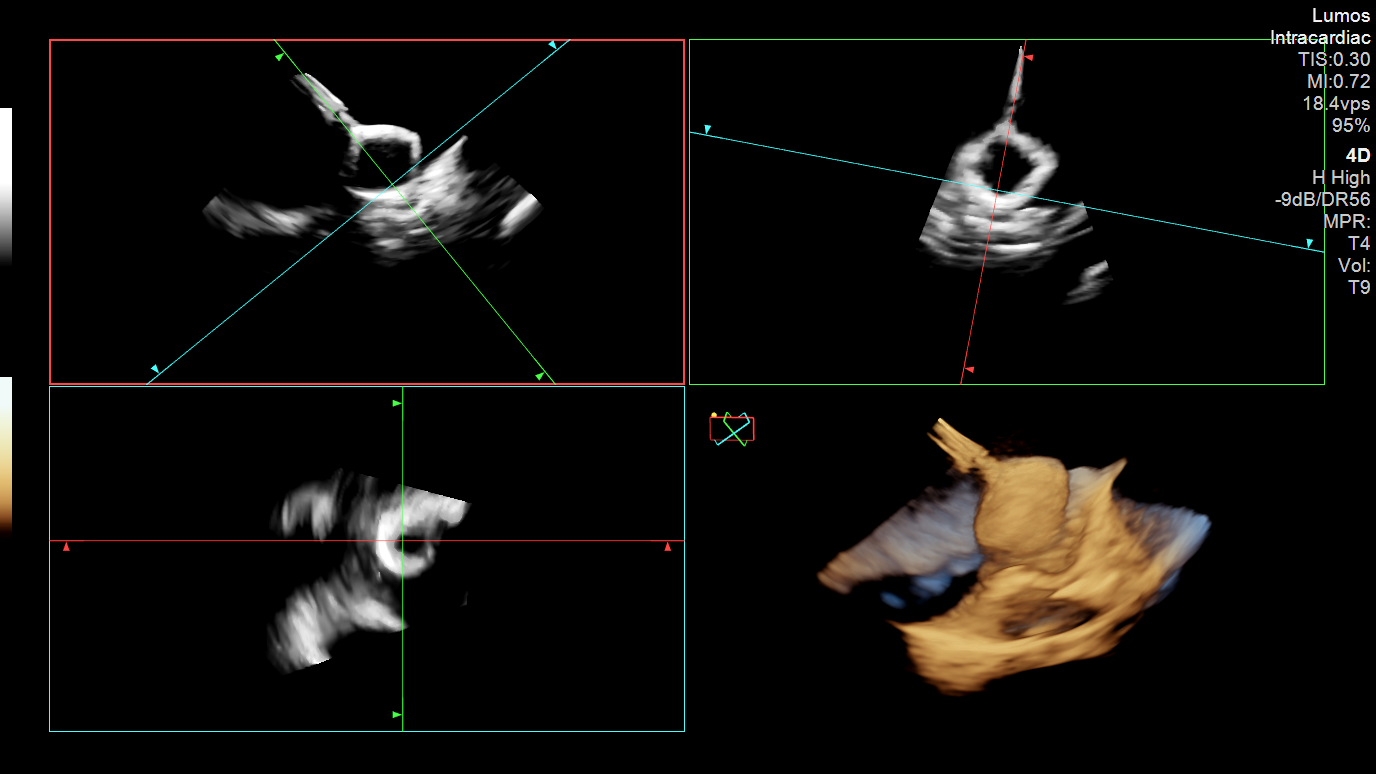Click green arrow at top of bottom-left view
Screen dimensions: 1376x774
(x=397, y=403)
